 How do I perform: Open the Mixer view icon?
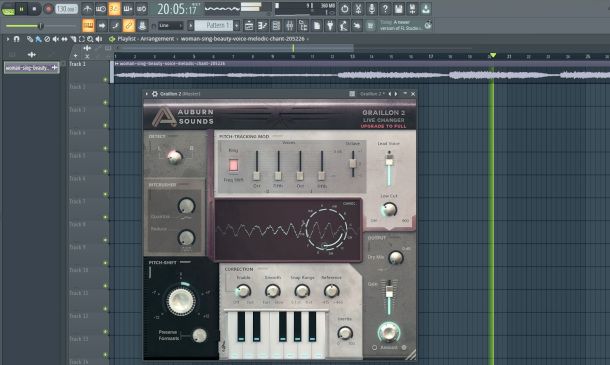point(289,26)
